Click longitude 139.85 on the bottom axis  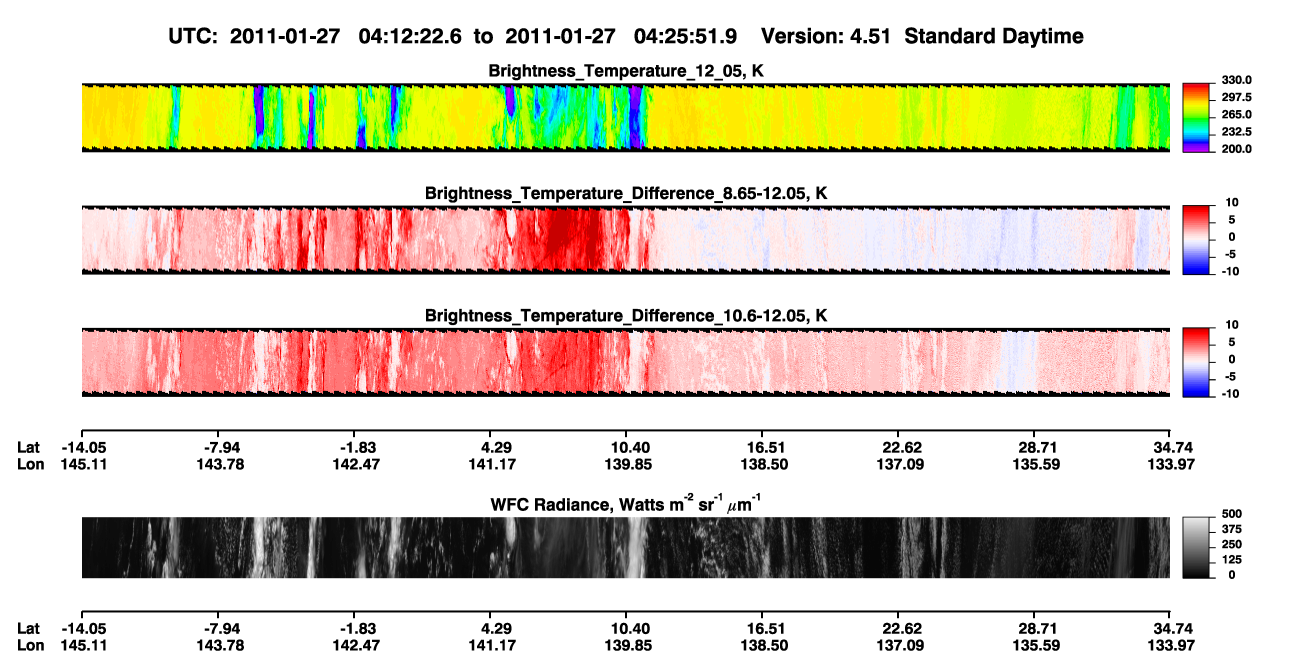[630, 644]
